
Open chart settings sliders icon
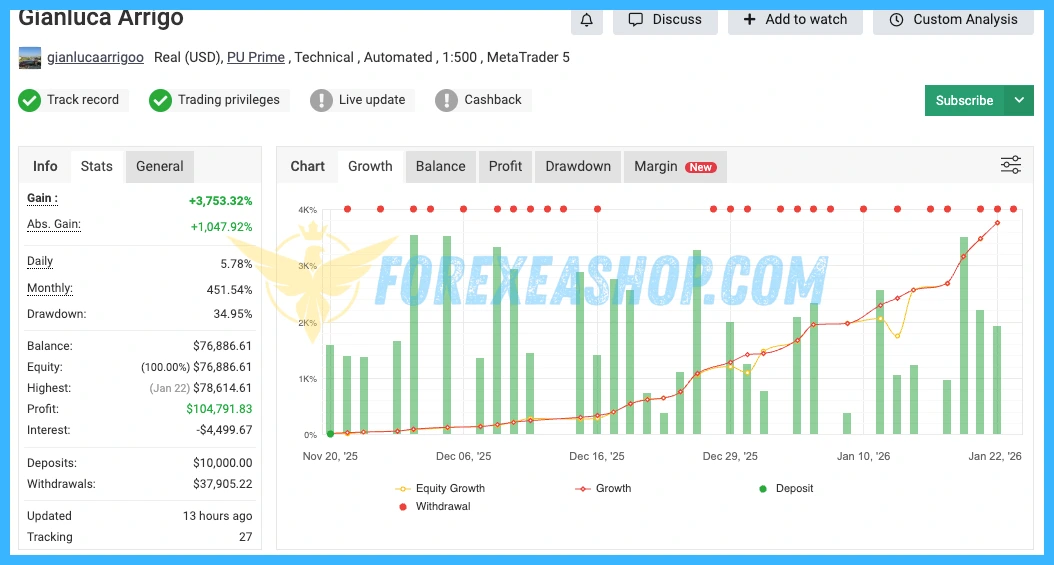click(1011, 166)
